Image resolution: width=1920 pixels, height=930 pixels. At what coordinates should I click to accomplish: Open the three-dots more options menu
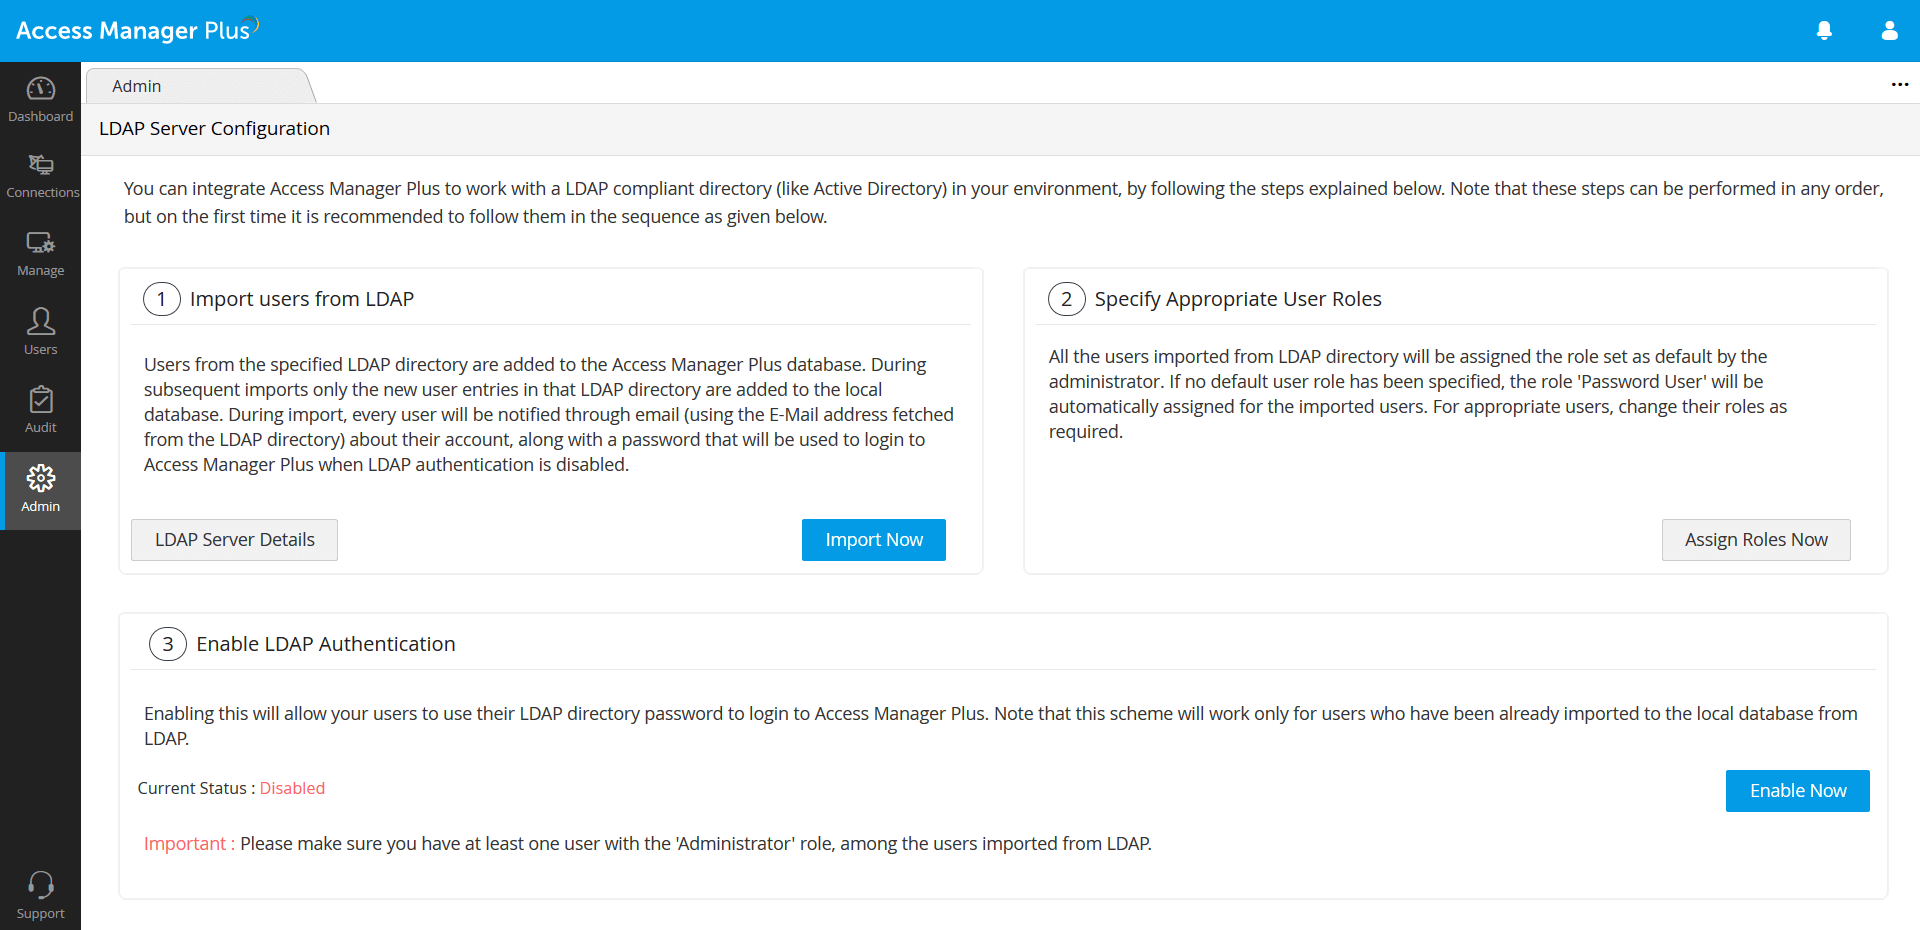pos(1900,85)
